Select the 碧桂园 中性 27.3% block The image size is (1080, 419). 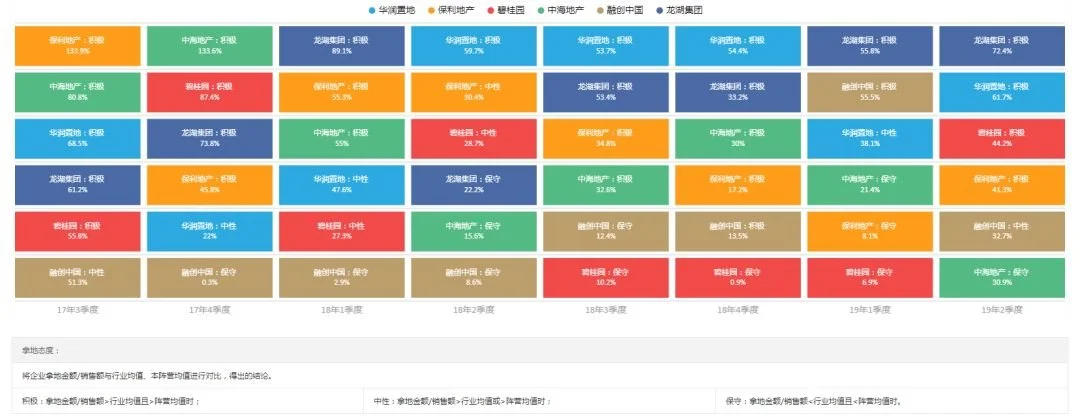342,232
